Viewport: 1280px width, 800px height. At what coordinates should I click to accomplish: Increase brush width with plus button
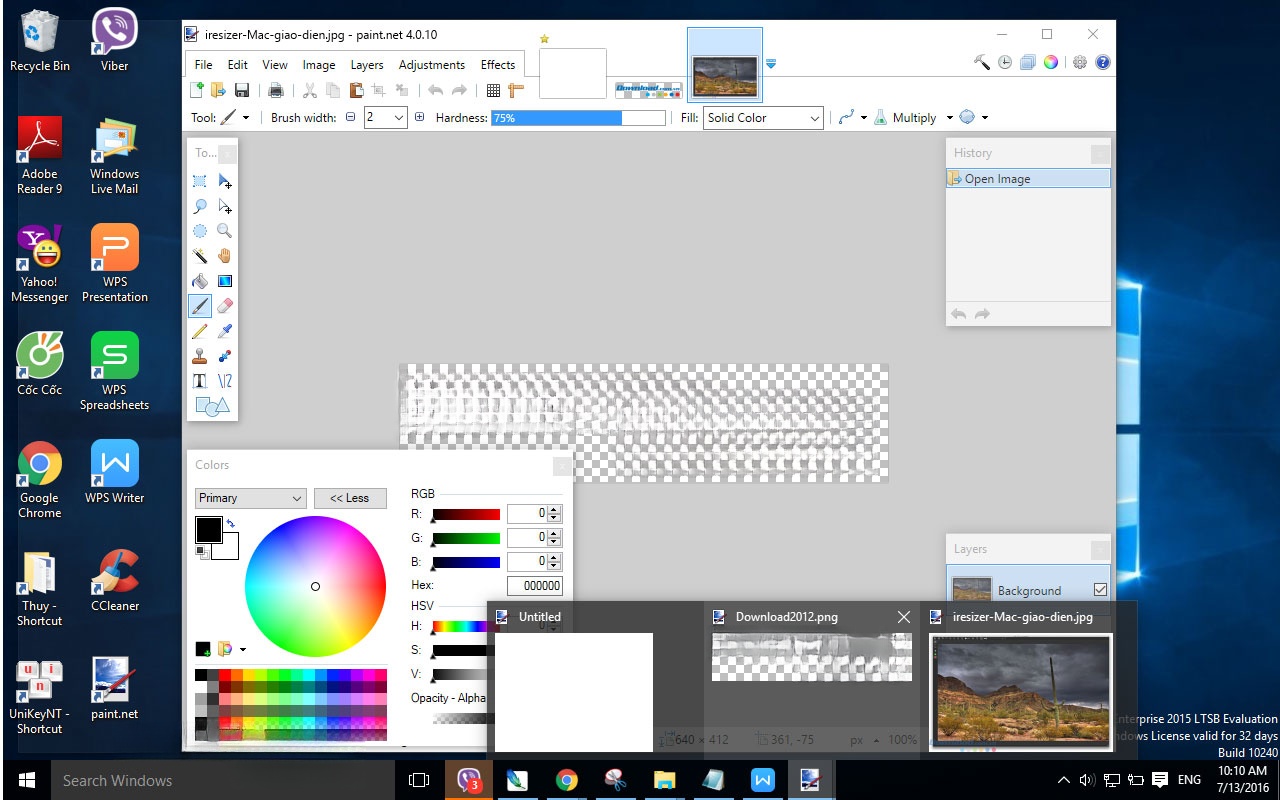(x=419, y=117)
